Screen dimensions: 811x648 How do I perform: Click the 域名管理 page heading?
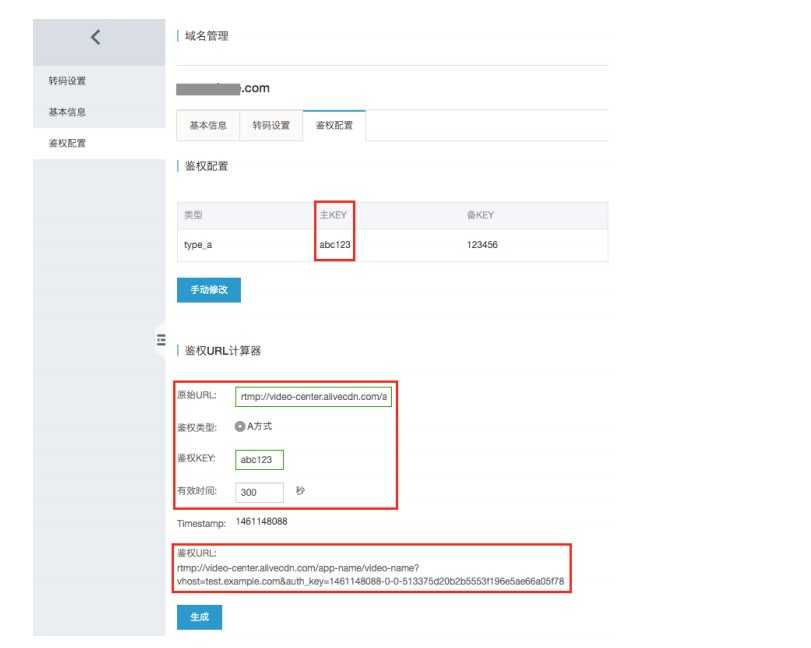206,36
